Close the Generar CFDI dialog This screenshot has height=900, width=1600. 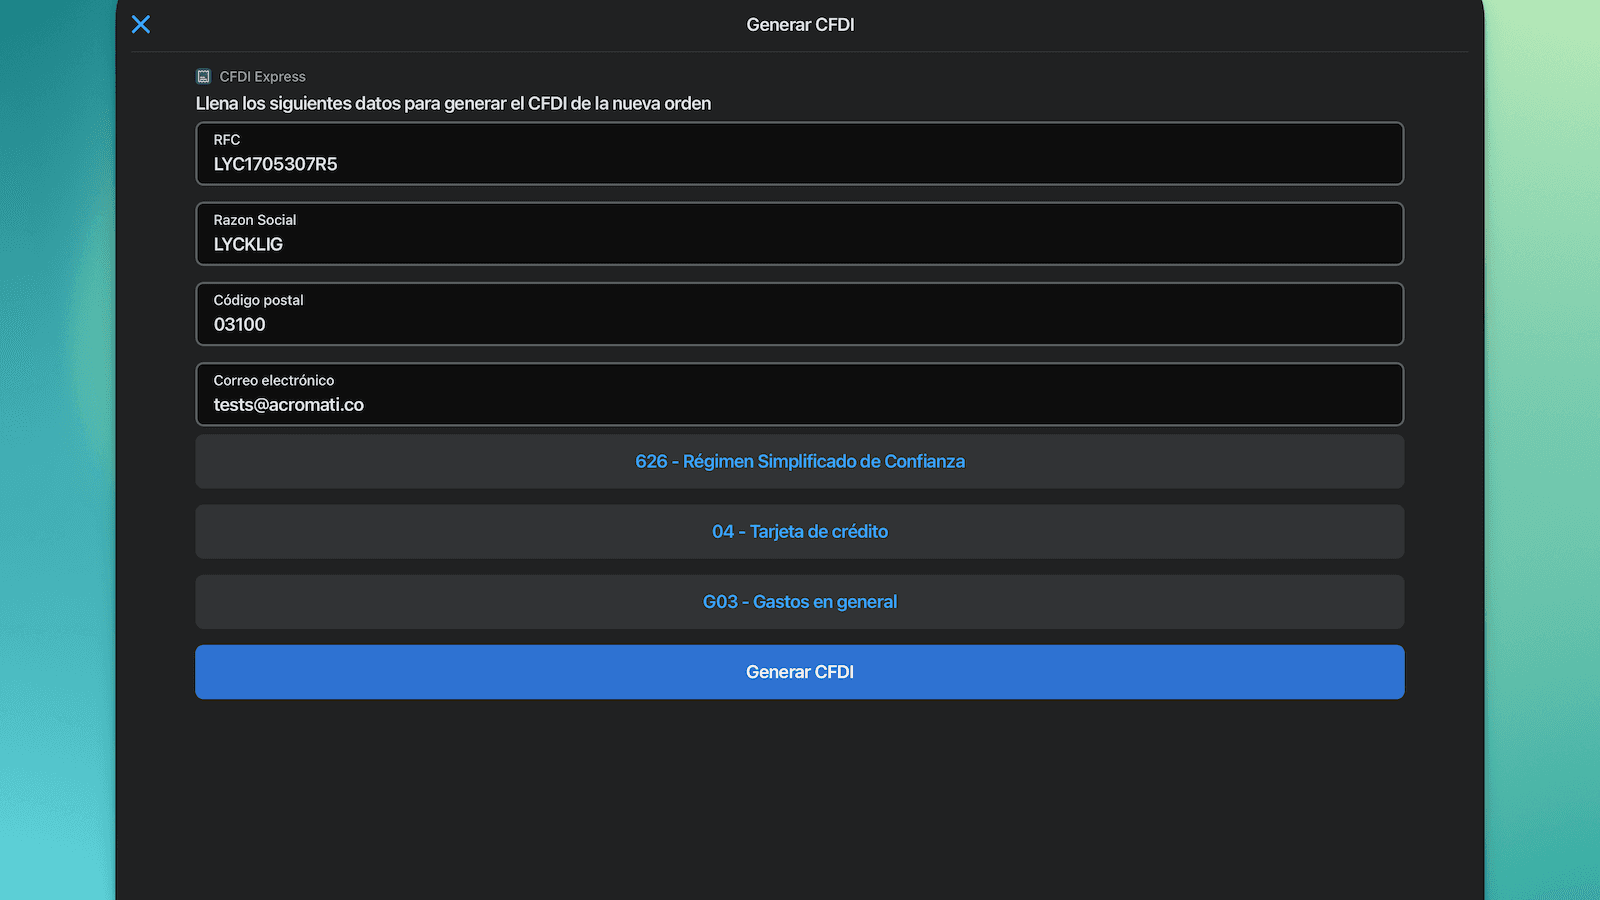(x=141, y=25)
